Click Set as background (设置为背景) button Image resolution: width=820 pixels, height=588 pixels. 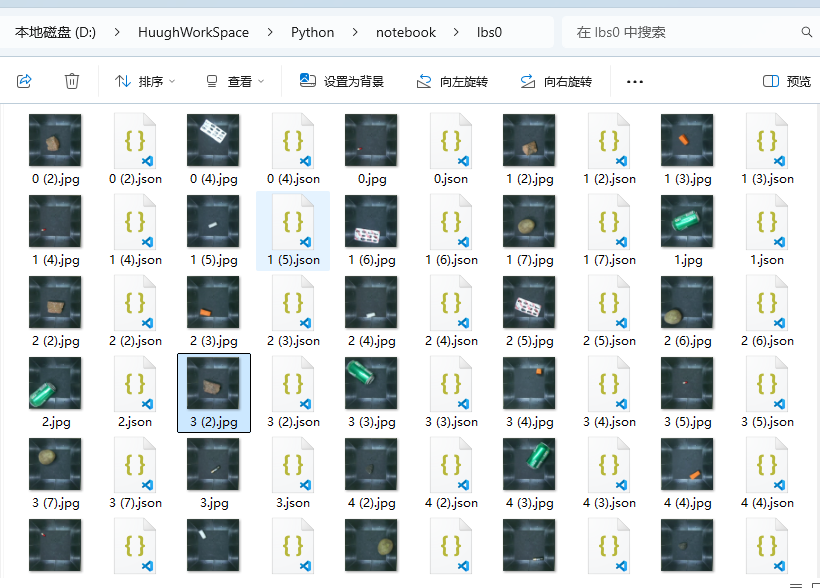342,81
